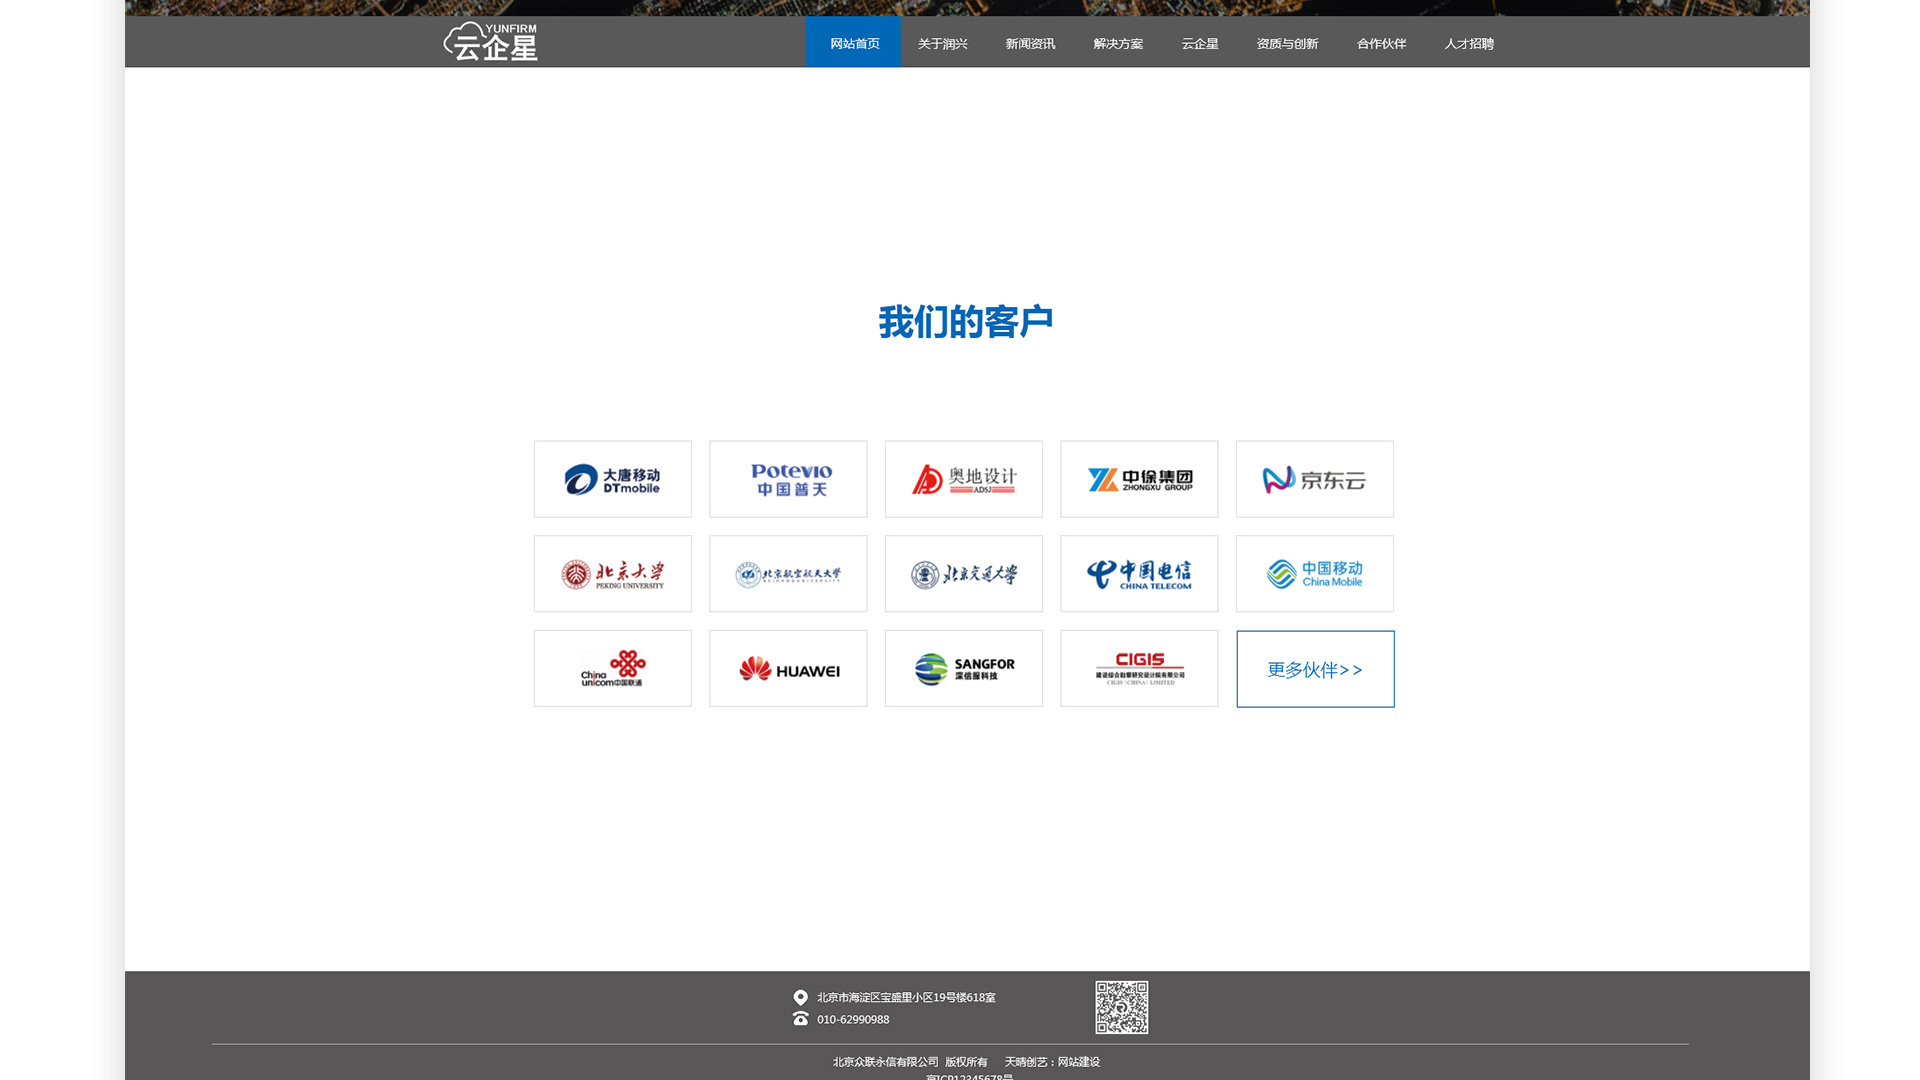The height and width of the screenshot is (1080, 1920).
Task: Click the Potevio partner logo
Action: (x=788, y=479)
